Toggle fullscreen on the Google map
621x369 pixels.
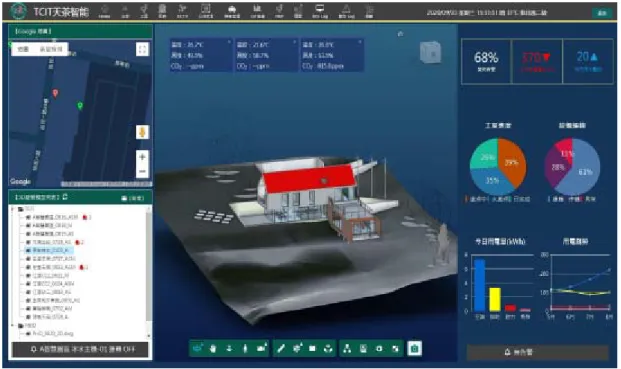pos(142,49)
